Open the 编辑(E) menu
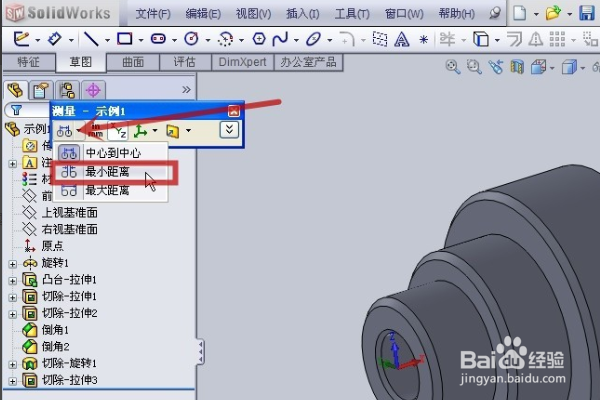The image size is (600, 400). tap(203, 14)
